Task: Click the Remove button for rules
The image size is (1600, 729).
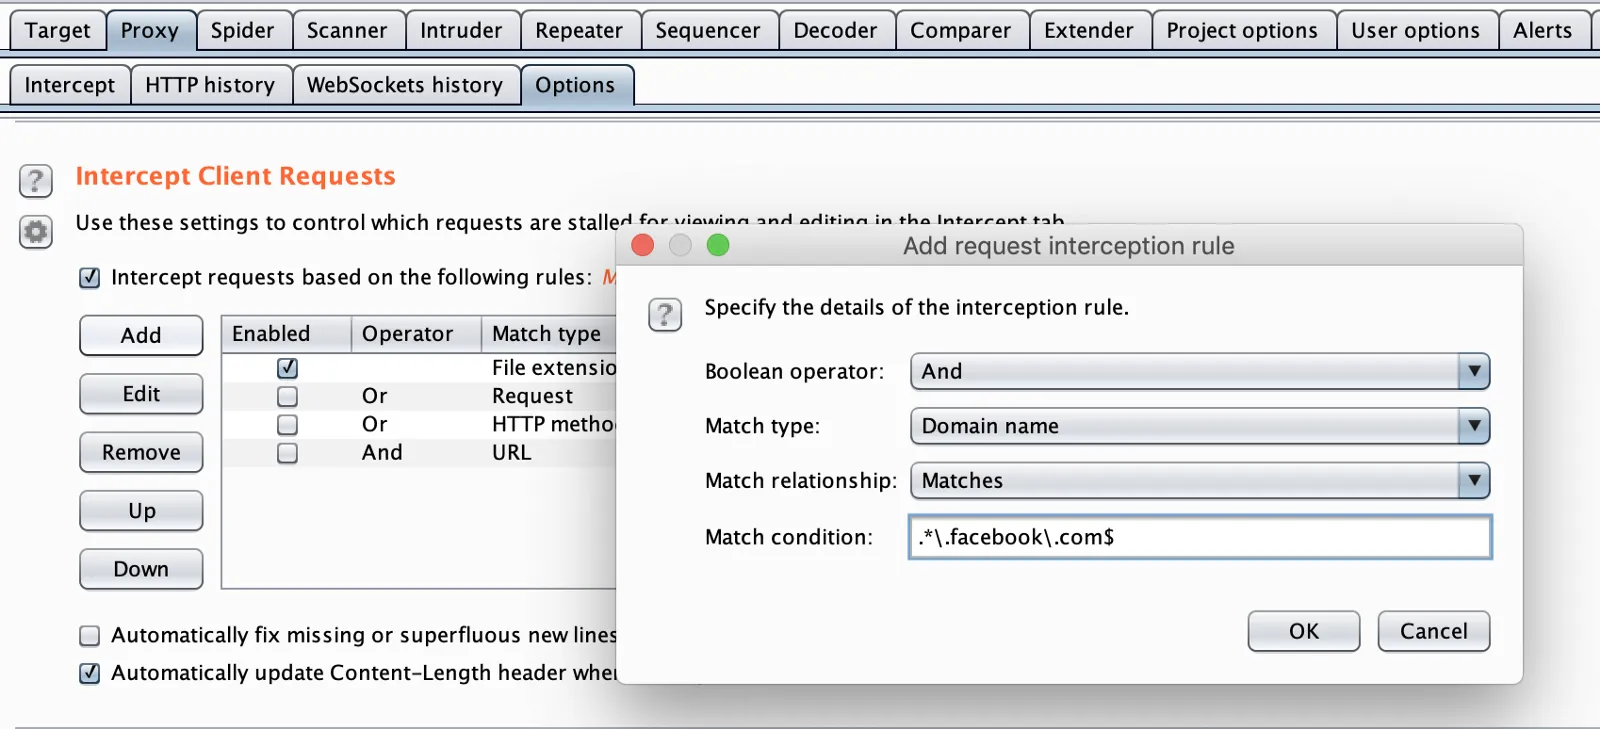Action: click(x=141, y=452)
